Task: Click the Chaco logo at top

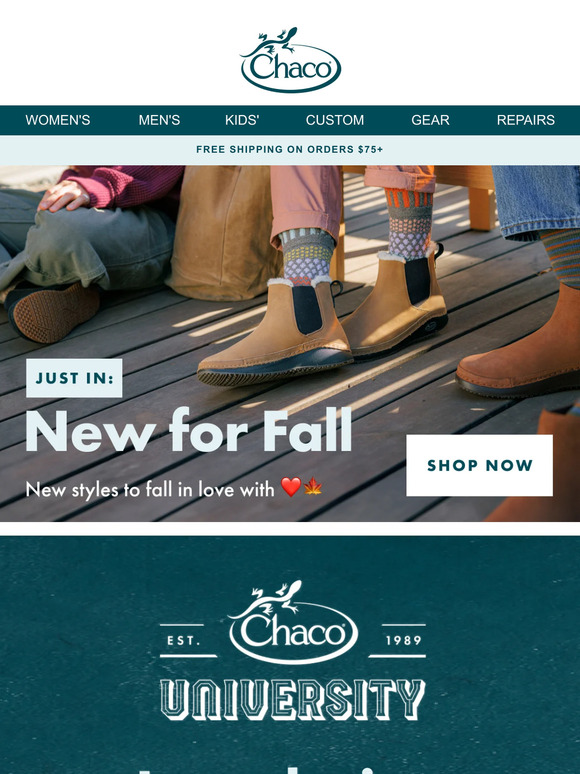Action: pos(291,60)
